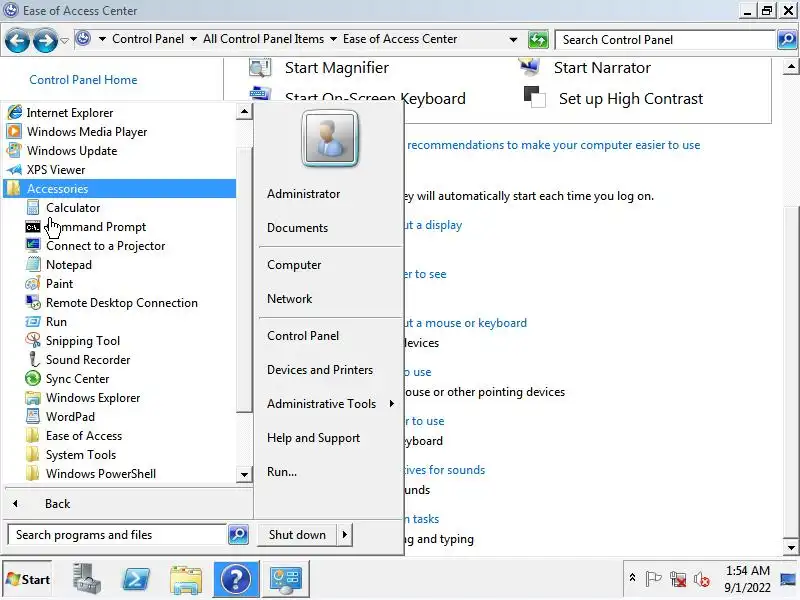The width and height of the screenshot is (800, 600).
Task: Click Run... in Start menu
Action: pos(282,472)
